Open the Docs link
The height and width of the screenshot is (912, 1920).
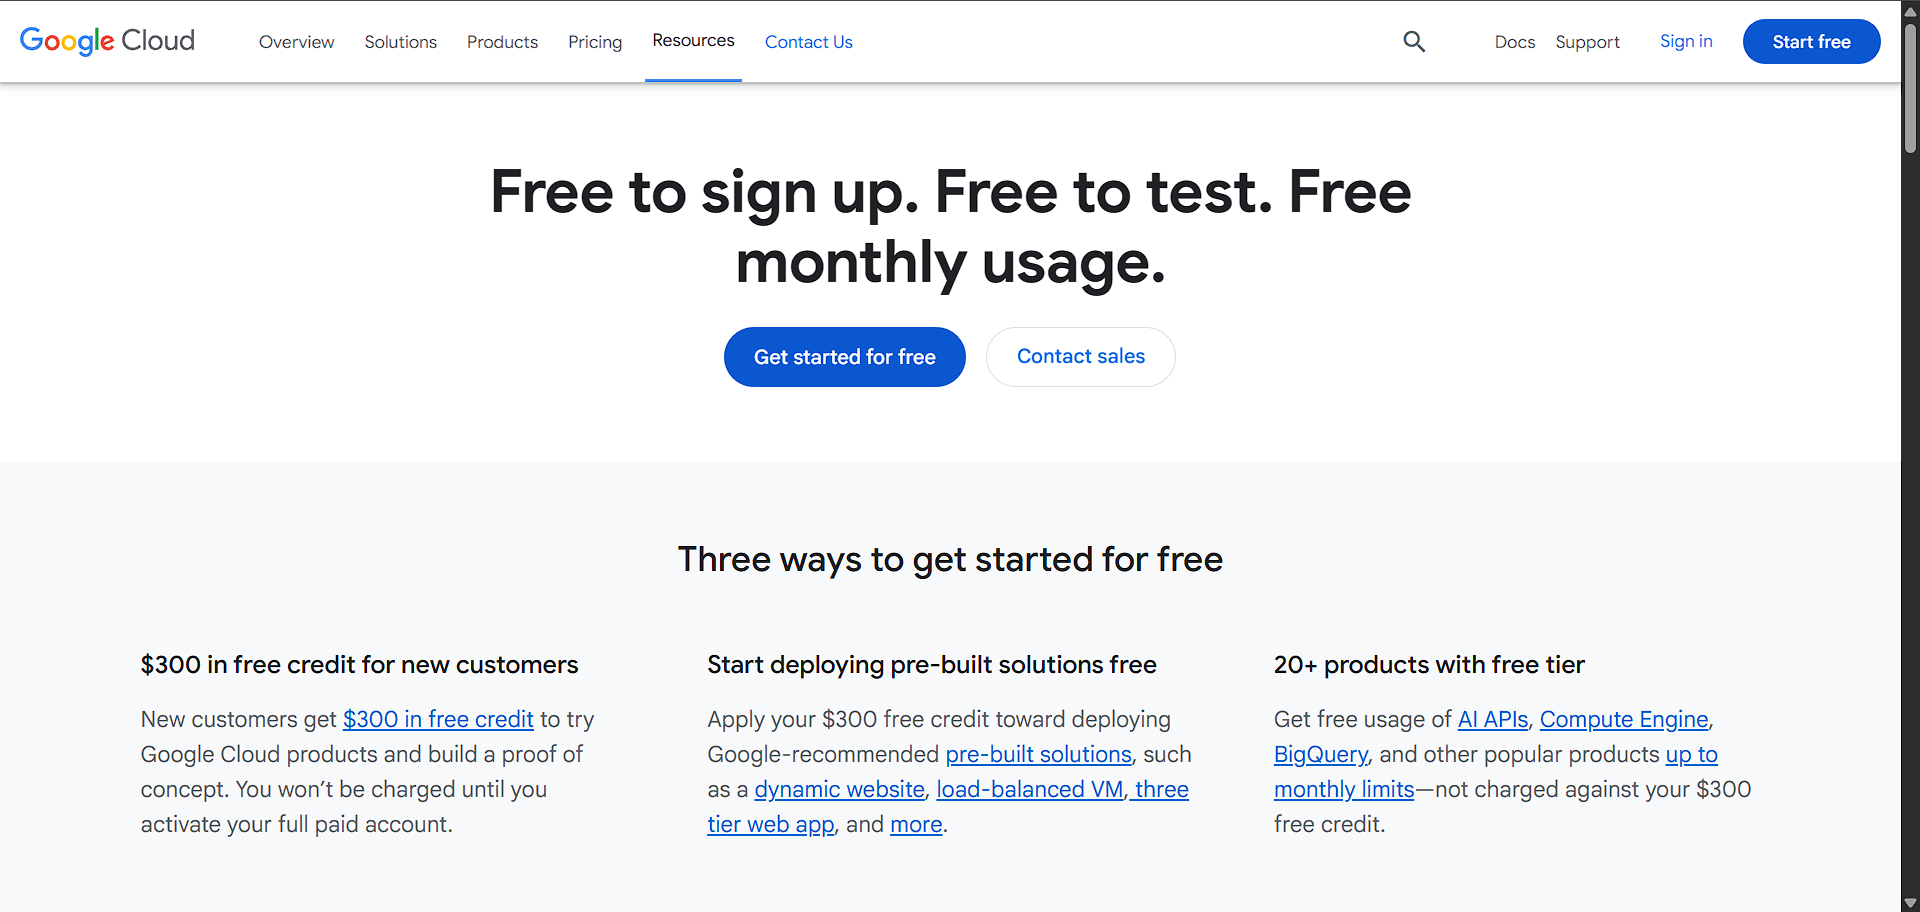click(1514, 42)
